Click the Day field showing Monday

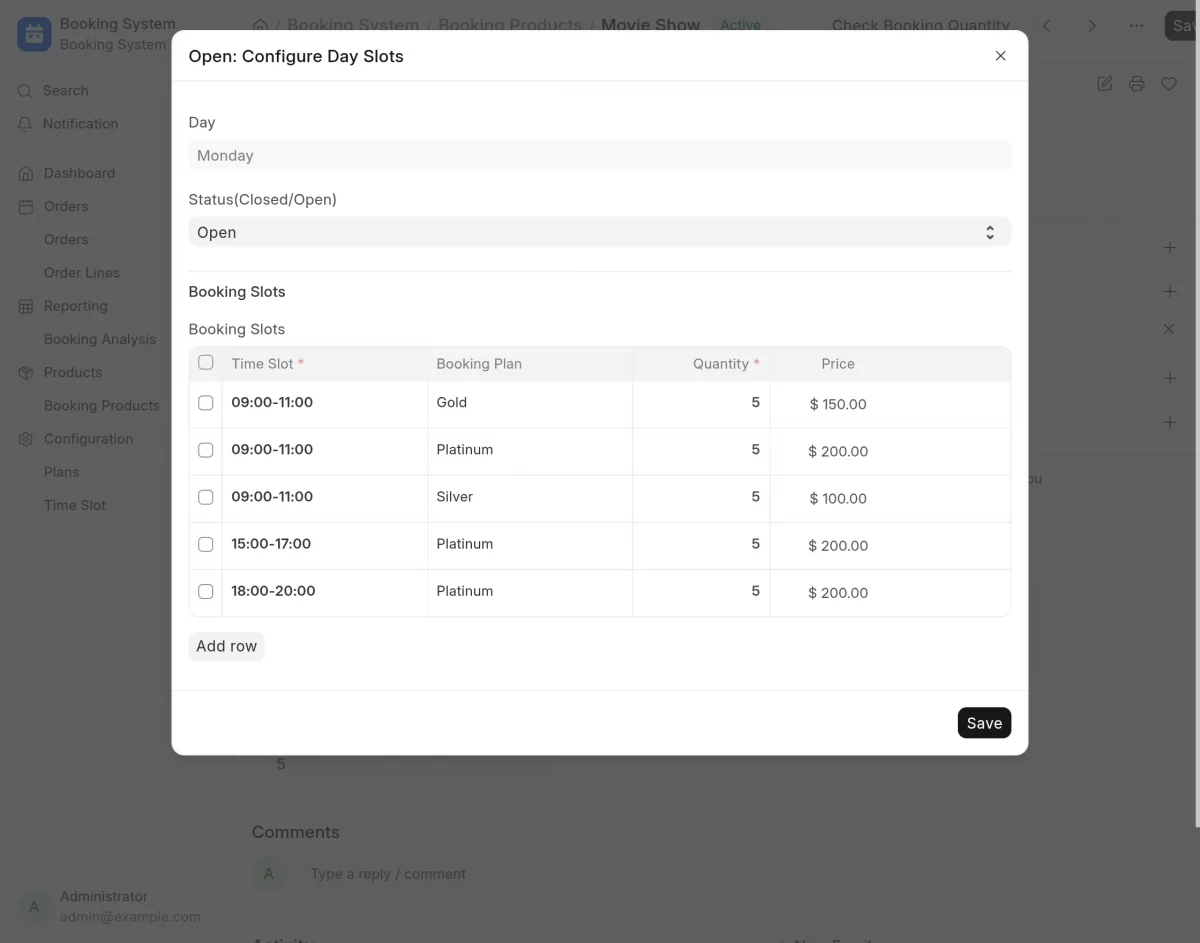click(600, 155)
